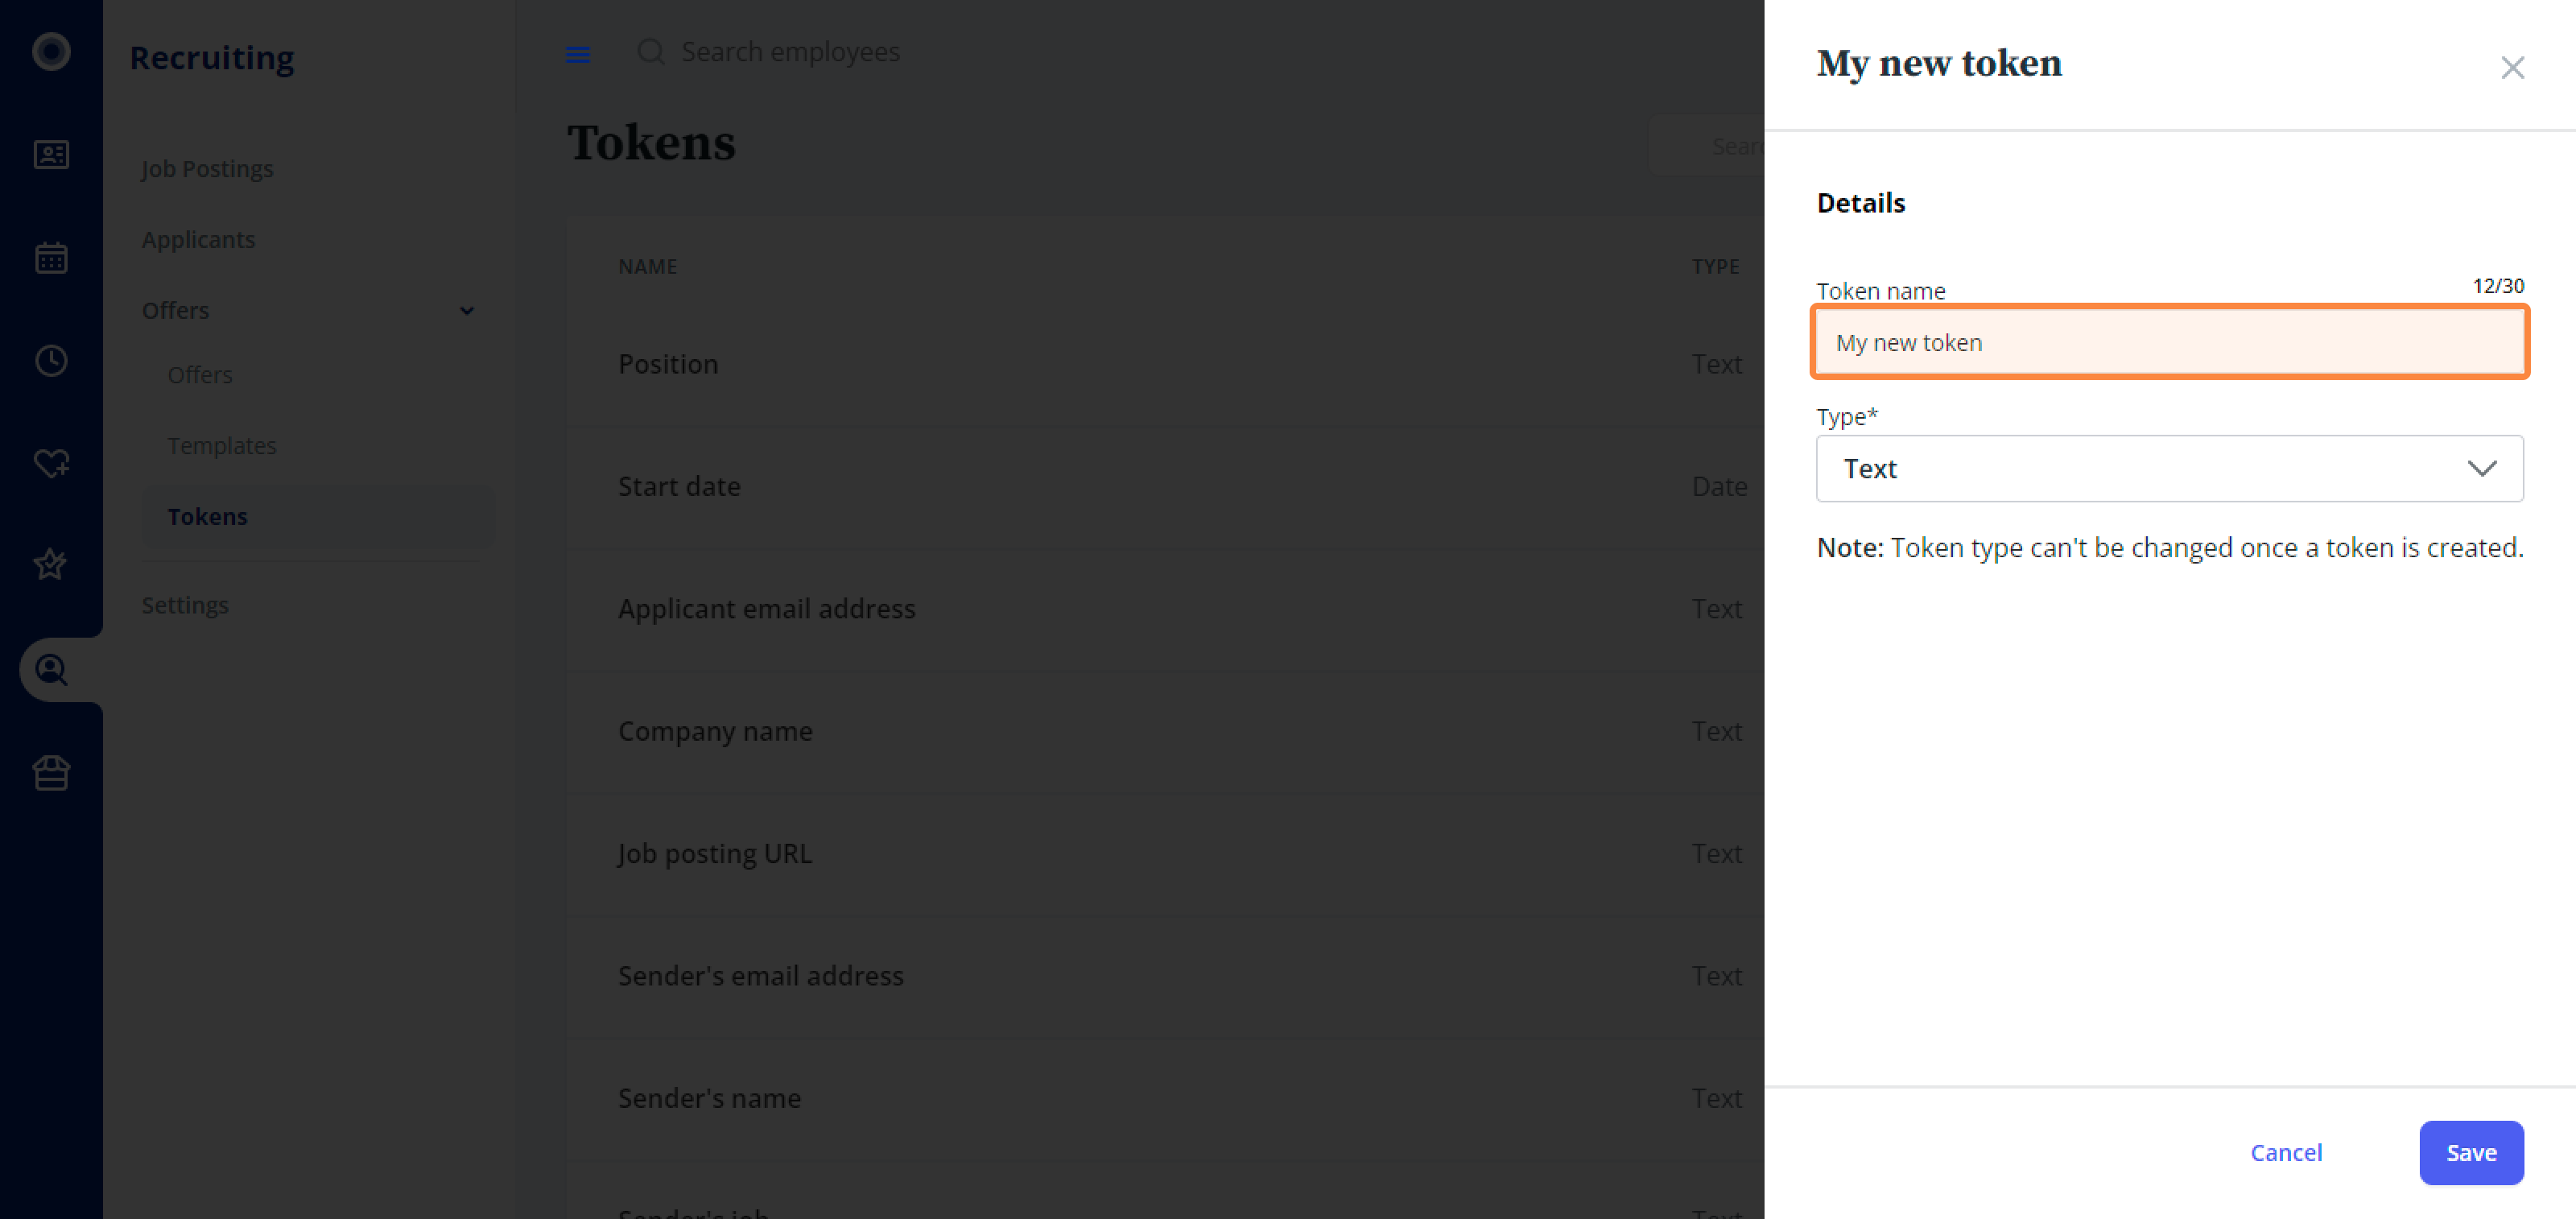Image resolution: width=2576 pixels, height=1219 pixels.
Task: Open Templates under Offers
Action: tap(222, 445)
